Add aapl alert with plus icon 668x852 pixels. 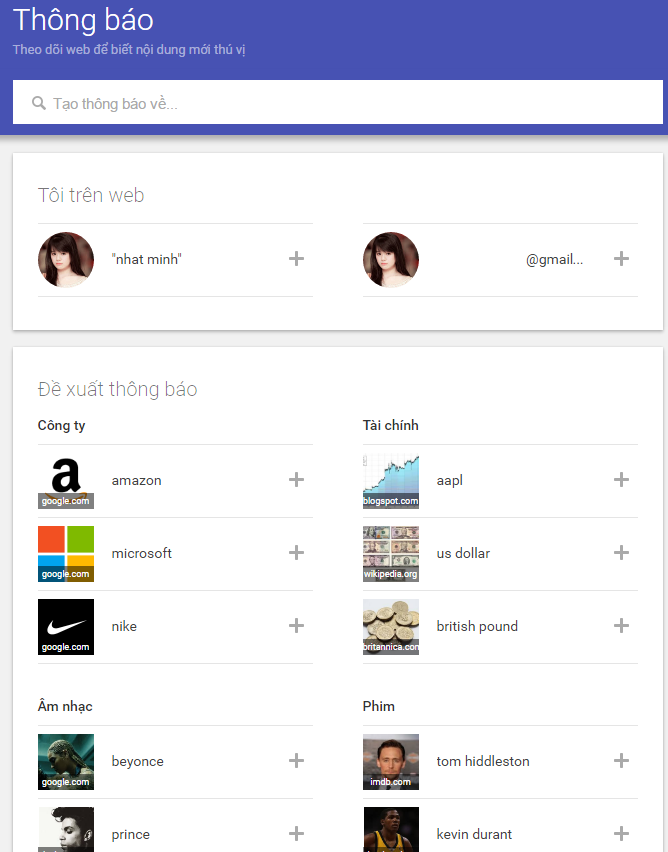click(621, 480)
